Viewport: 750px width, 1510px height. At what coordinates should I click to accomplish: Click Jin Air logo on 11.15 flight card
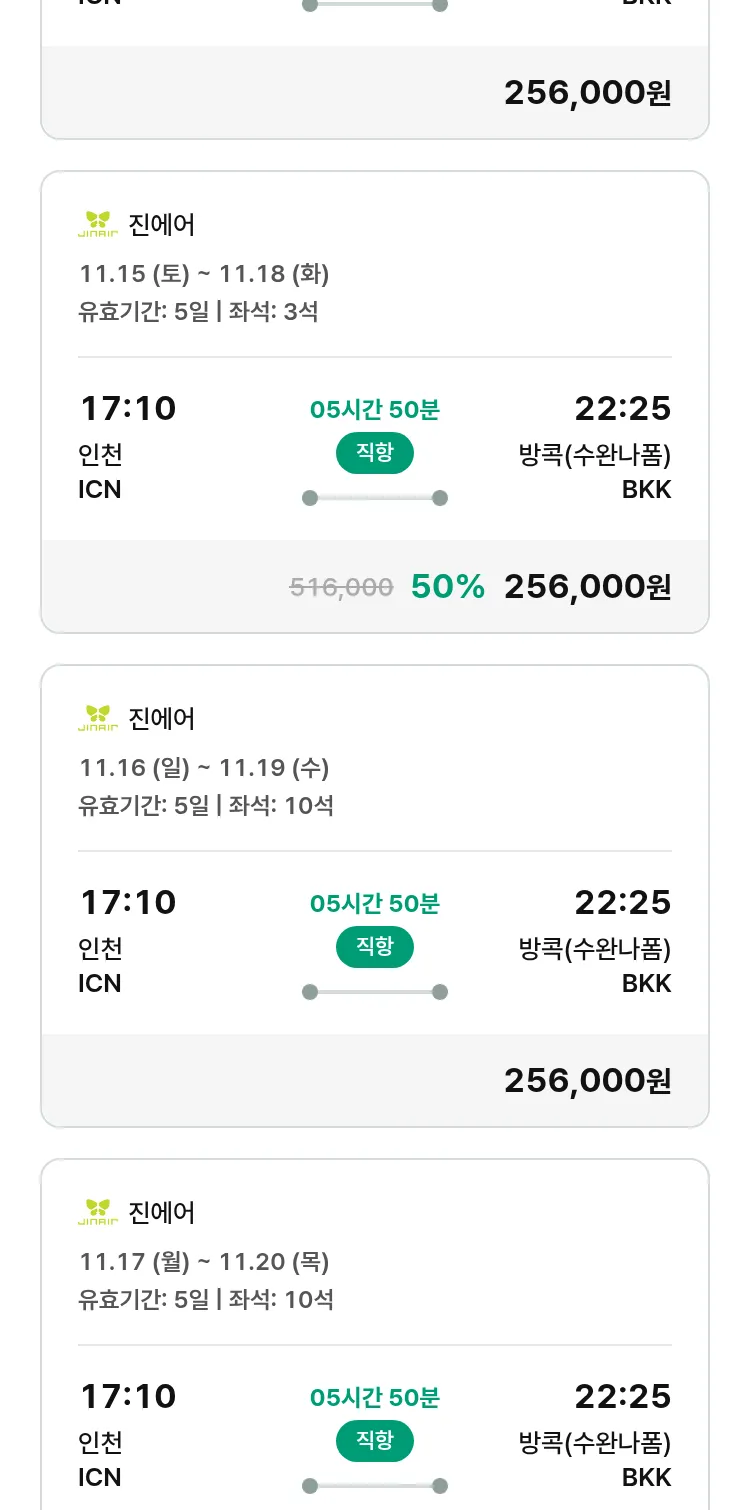(x=98, y=224)
